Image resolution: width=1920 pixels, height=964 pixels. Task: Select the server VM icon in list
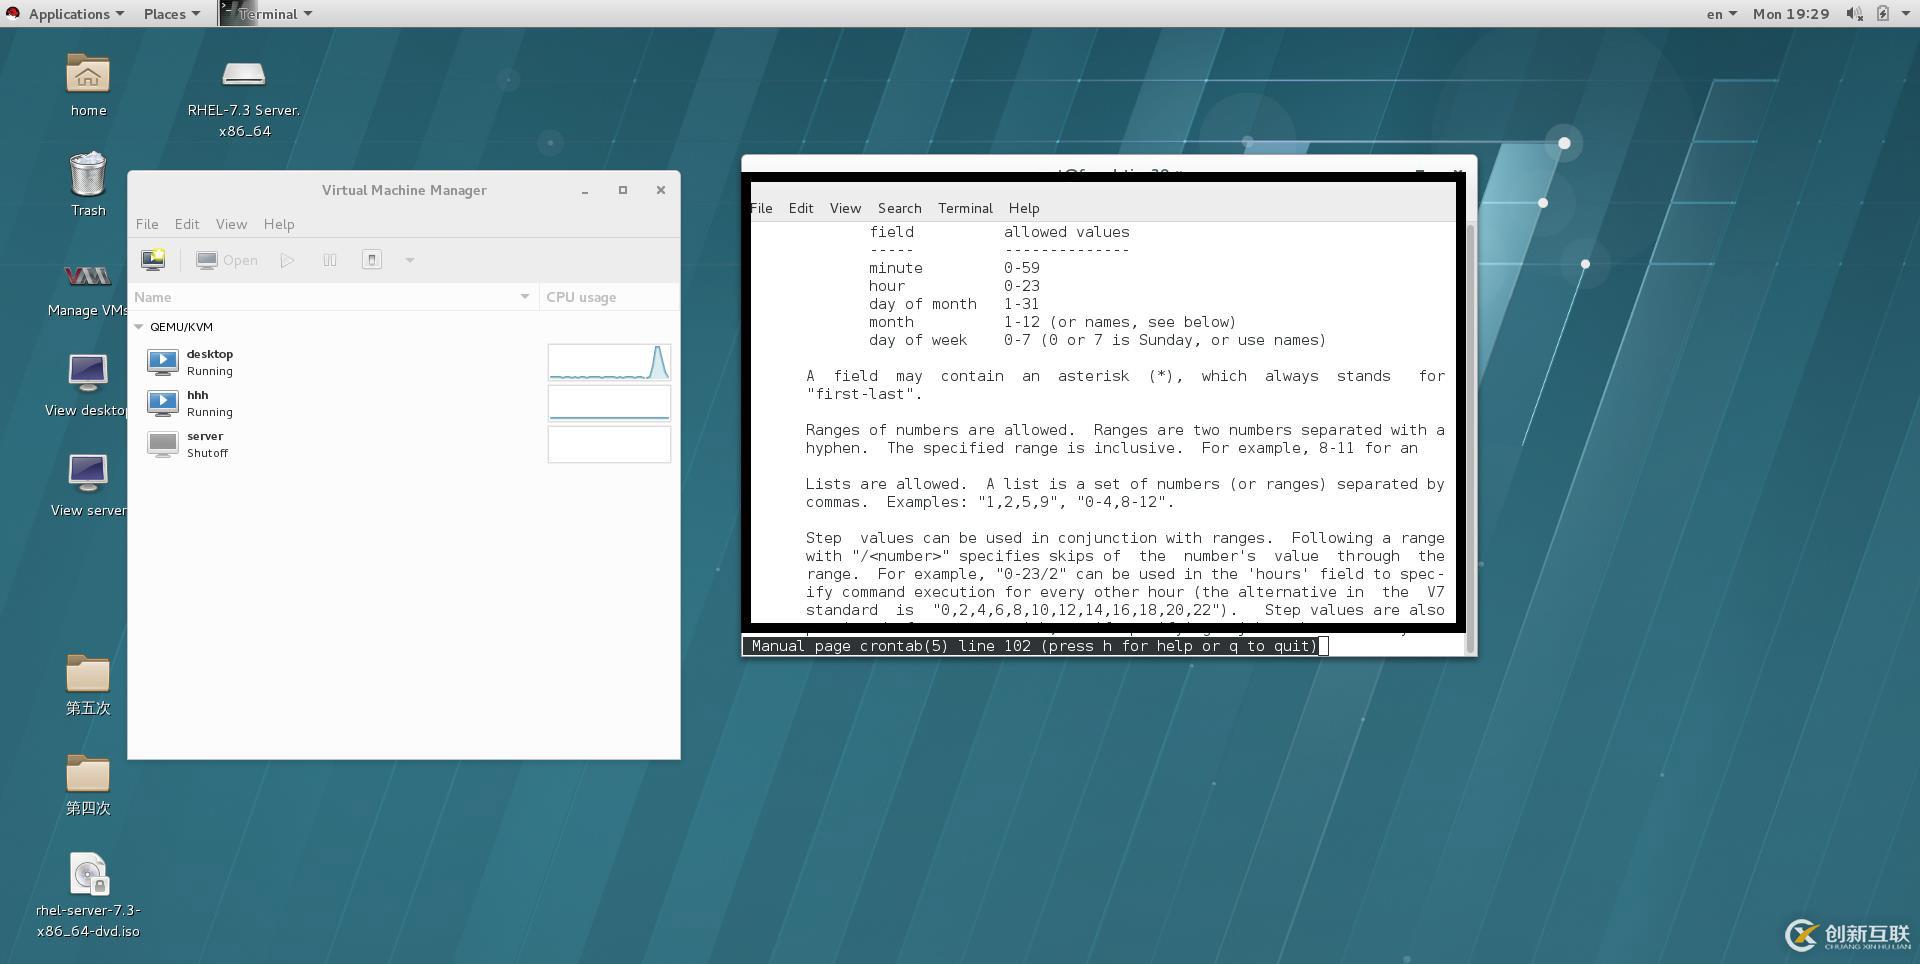tap(163, 444)
